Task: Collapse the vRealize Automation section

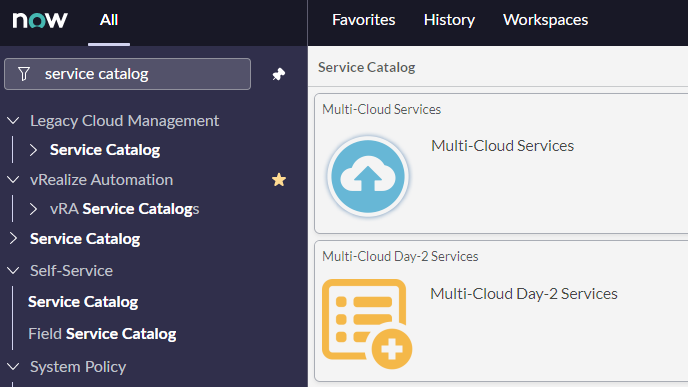Action: [x=13, y=179]
